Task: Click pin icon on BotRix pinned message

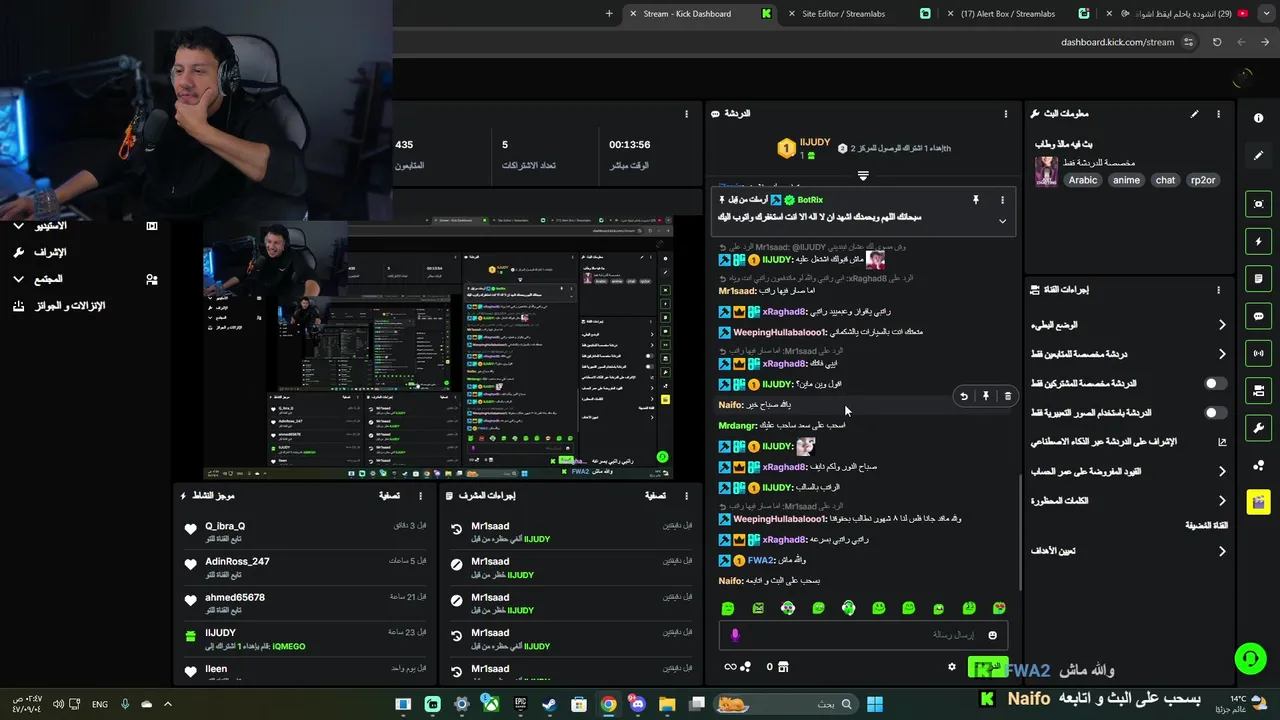Action: [976, 200]
